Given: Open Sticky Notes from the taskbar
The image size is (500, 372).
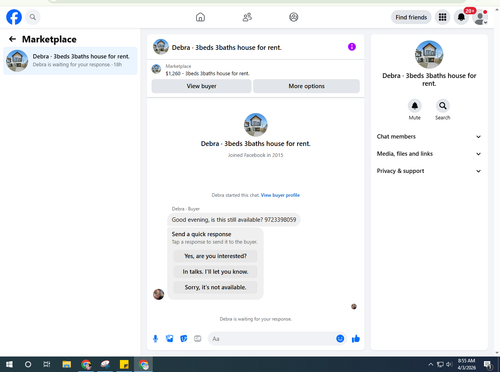Looking at the screenshot, I should click(x=124, y=364).
